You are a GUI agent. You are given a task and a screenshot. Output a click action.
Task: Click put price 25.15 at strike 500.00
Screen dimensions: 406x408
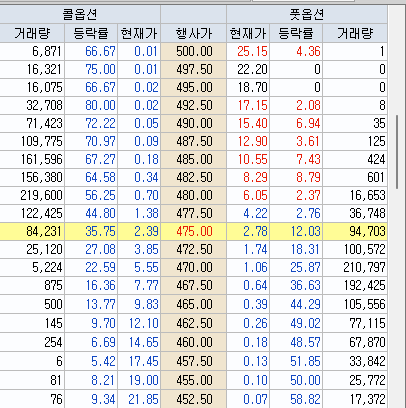point(248,52)
